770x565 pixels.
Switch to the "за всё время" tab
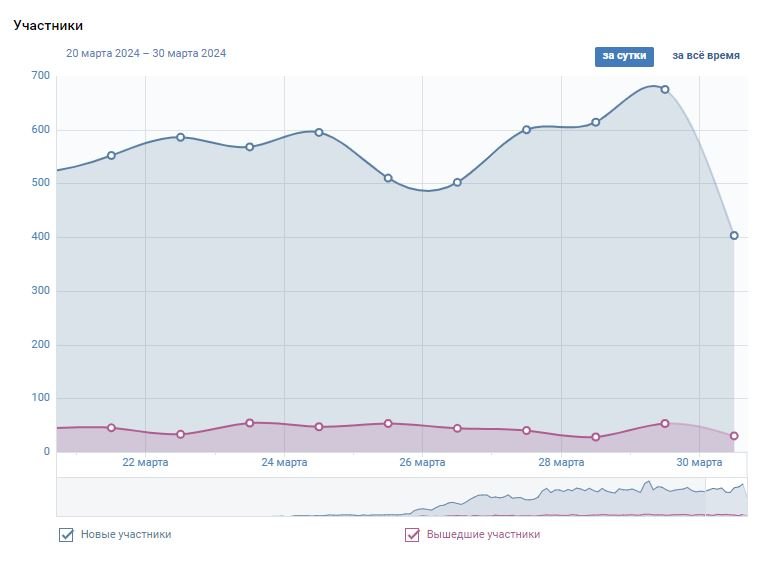tap(706, 56)
